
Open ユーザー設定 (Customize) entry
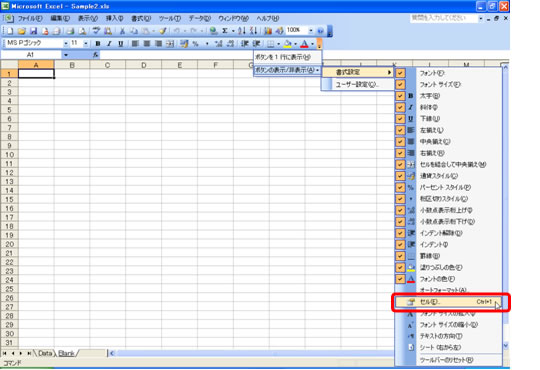(358, 84)
